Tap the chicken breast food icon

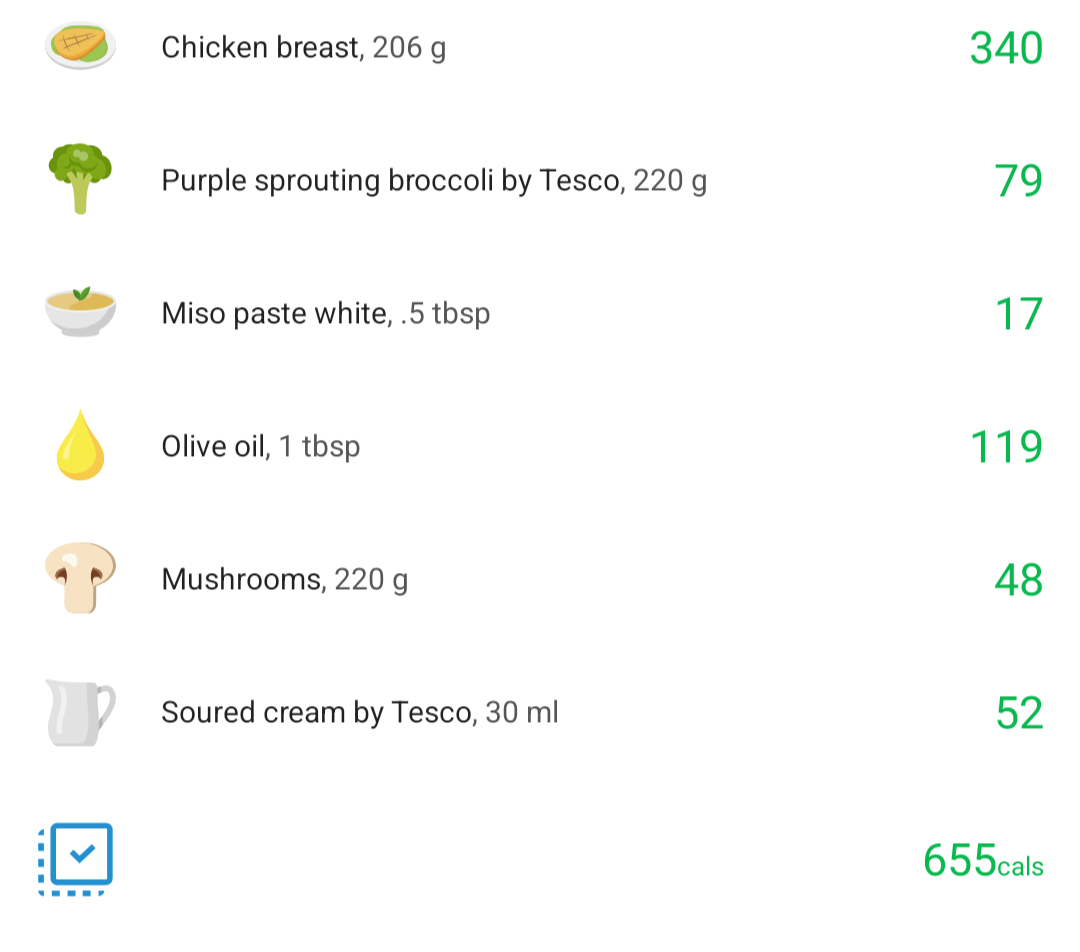(80, 45)
